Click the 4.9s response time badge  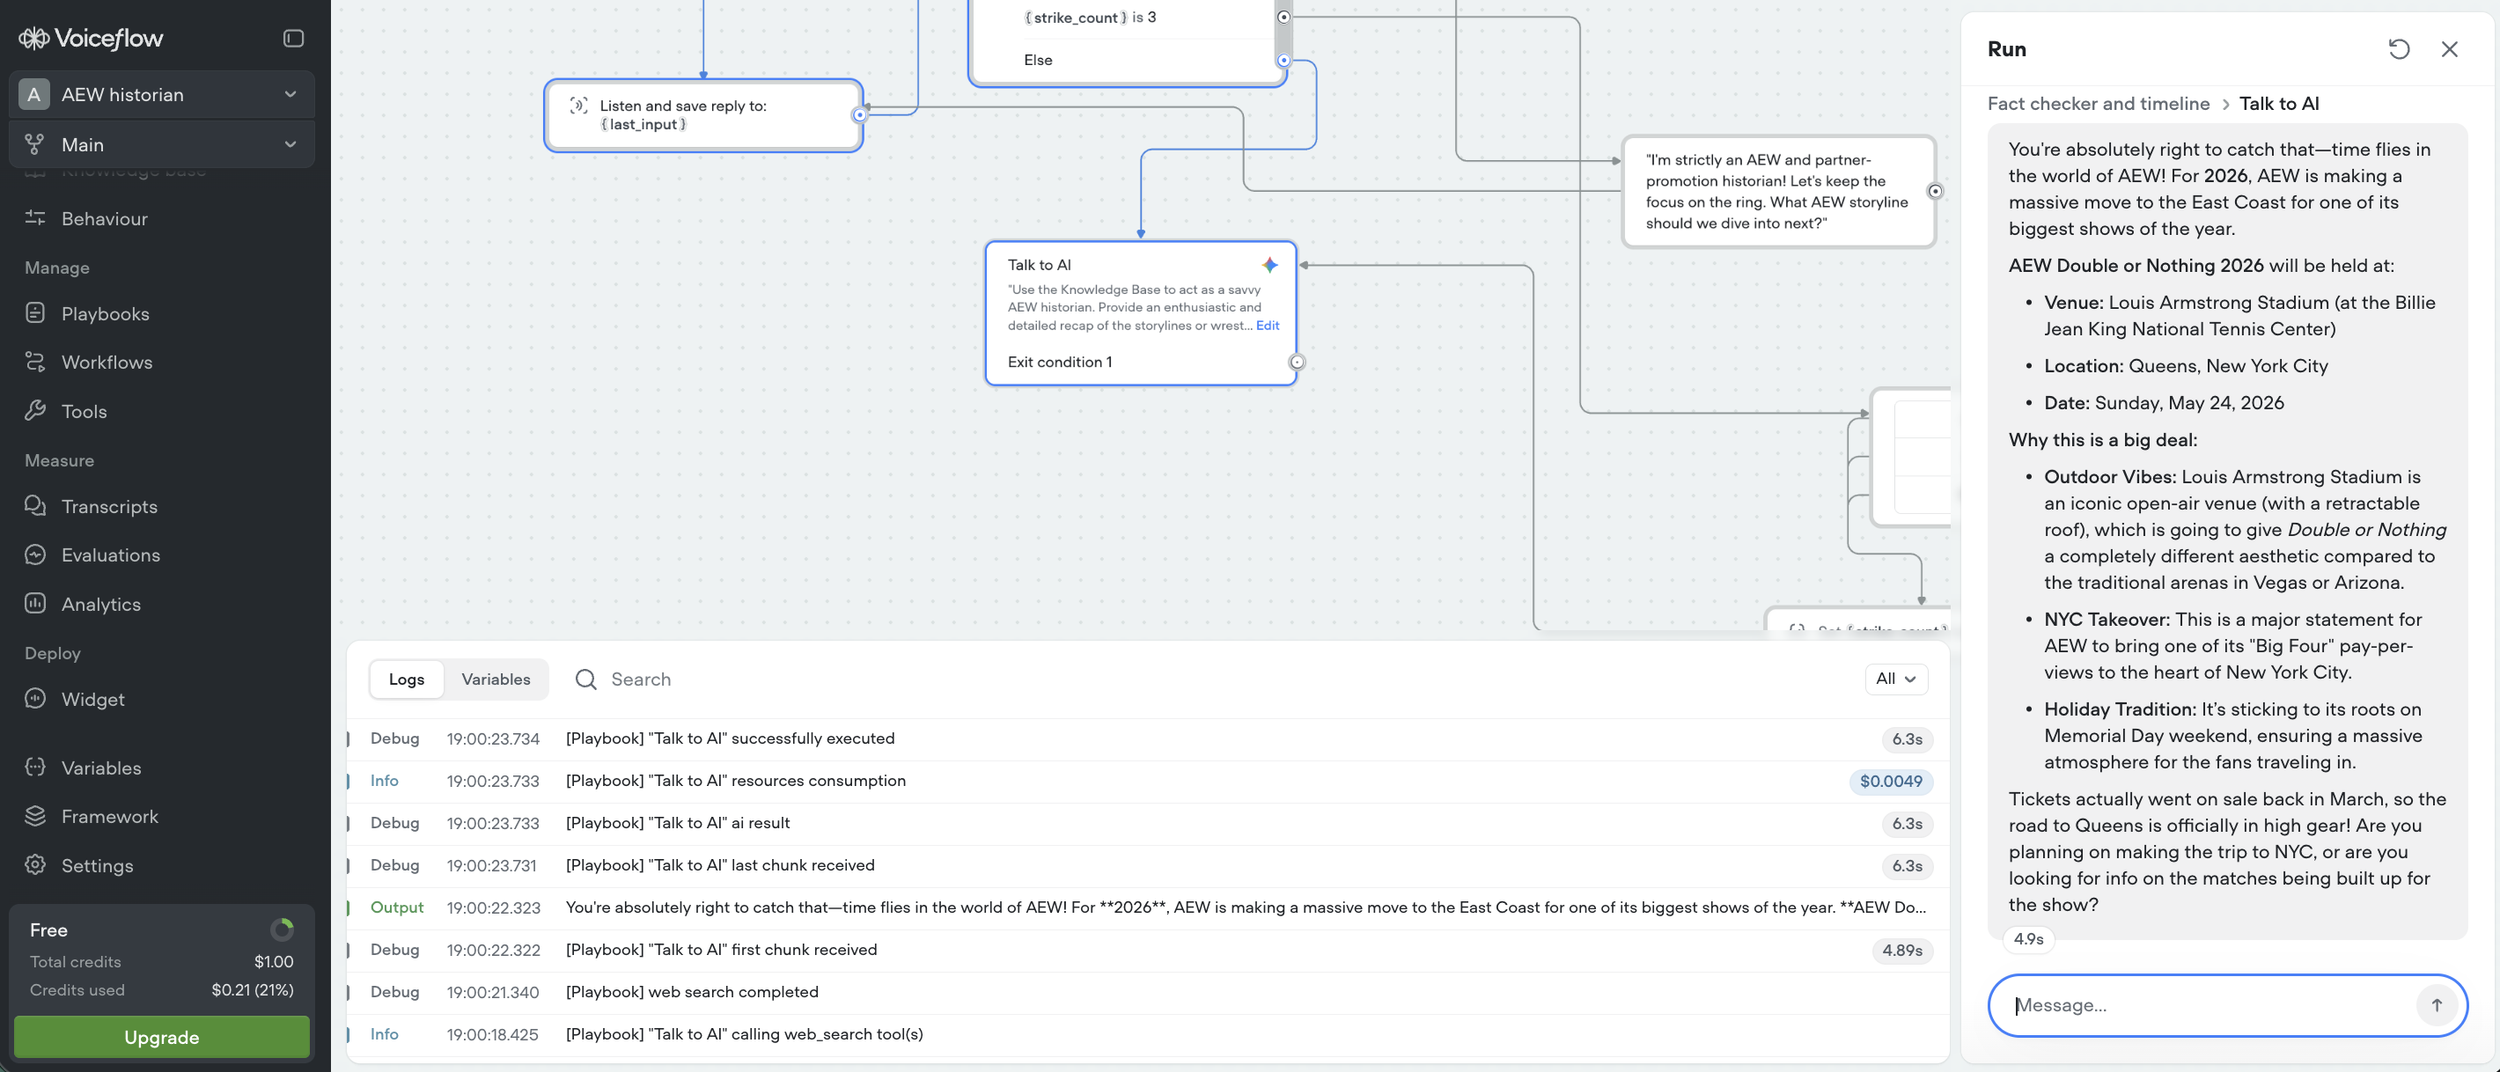2028,939
